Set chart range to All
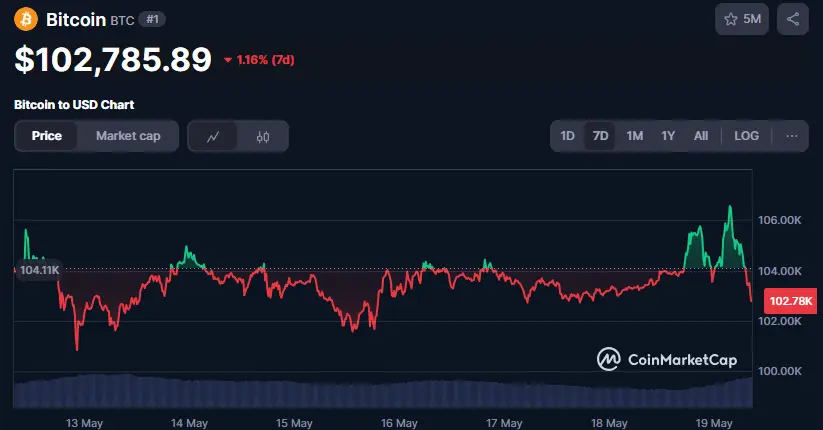This screenshot has width=823, height=430. [x=701, y=136]
